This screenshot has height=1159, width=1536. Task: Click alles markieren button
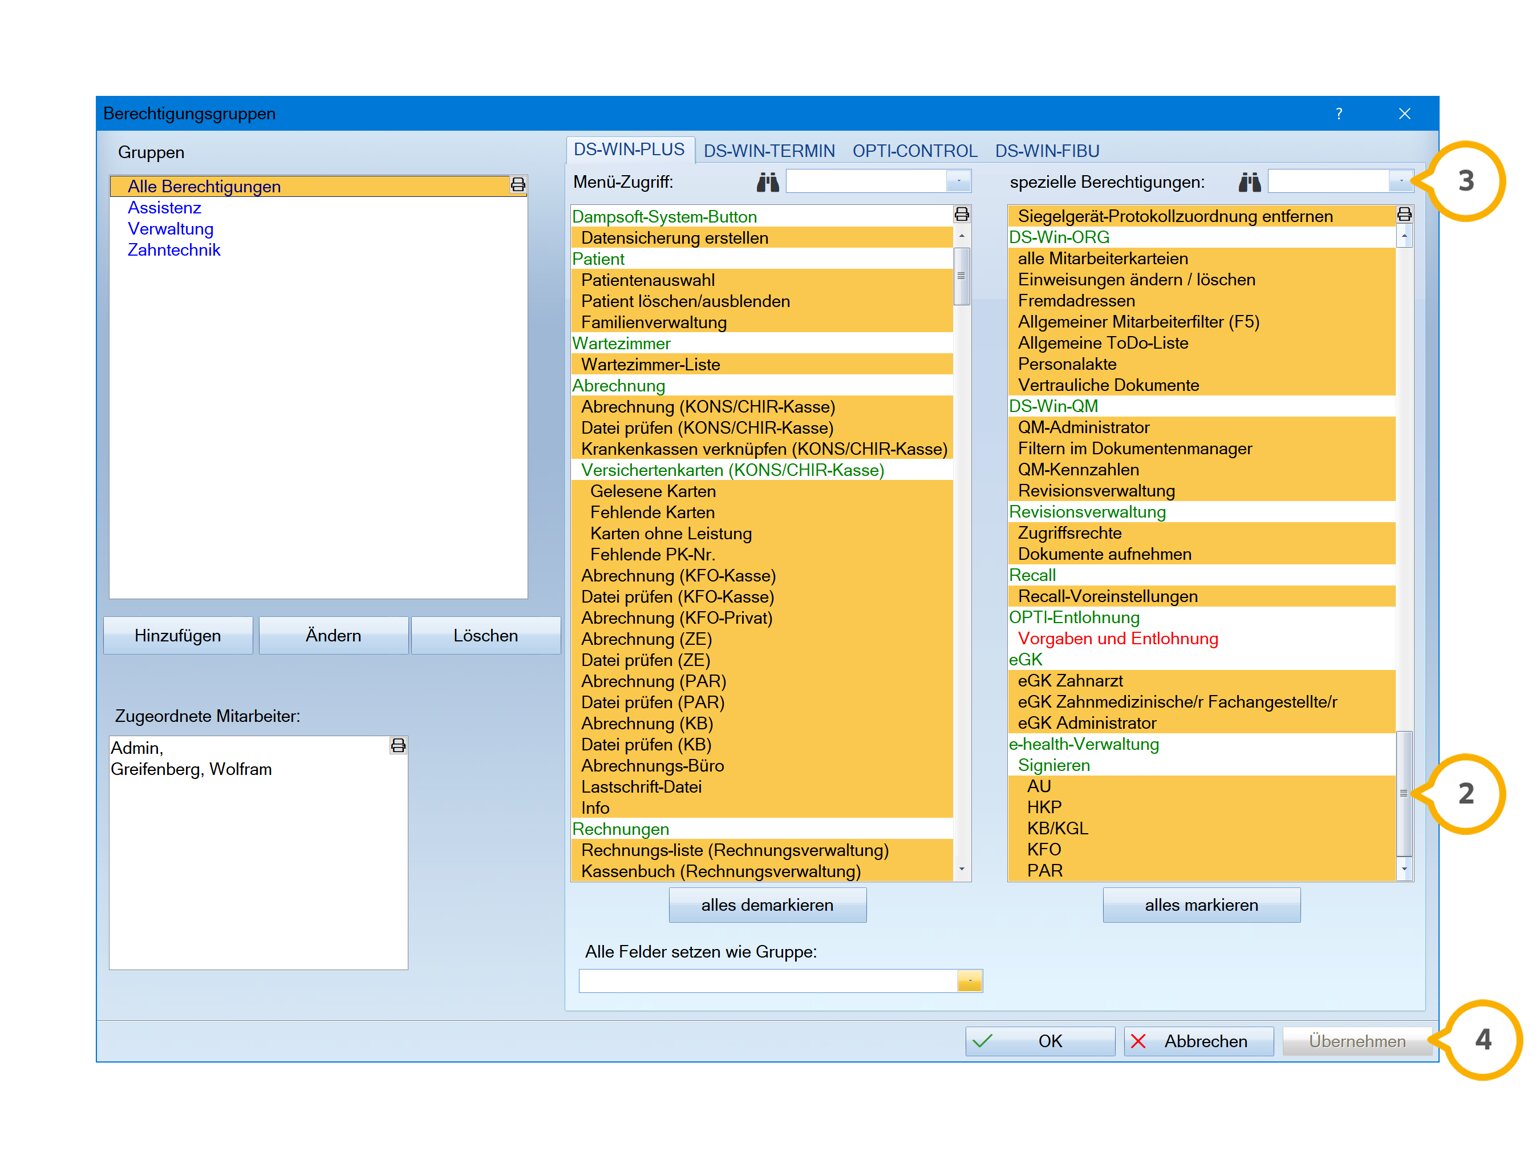[1201, 905]
